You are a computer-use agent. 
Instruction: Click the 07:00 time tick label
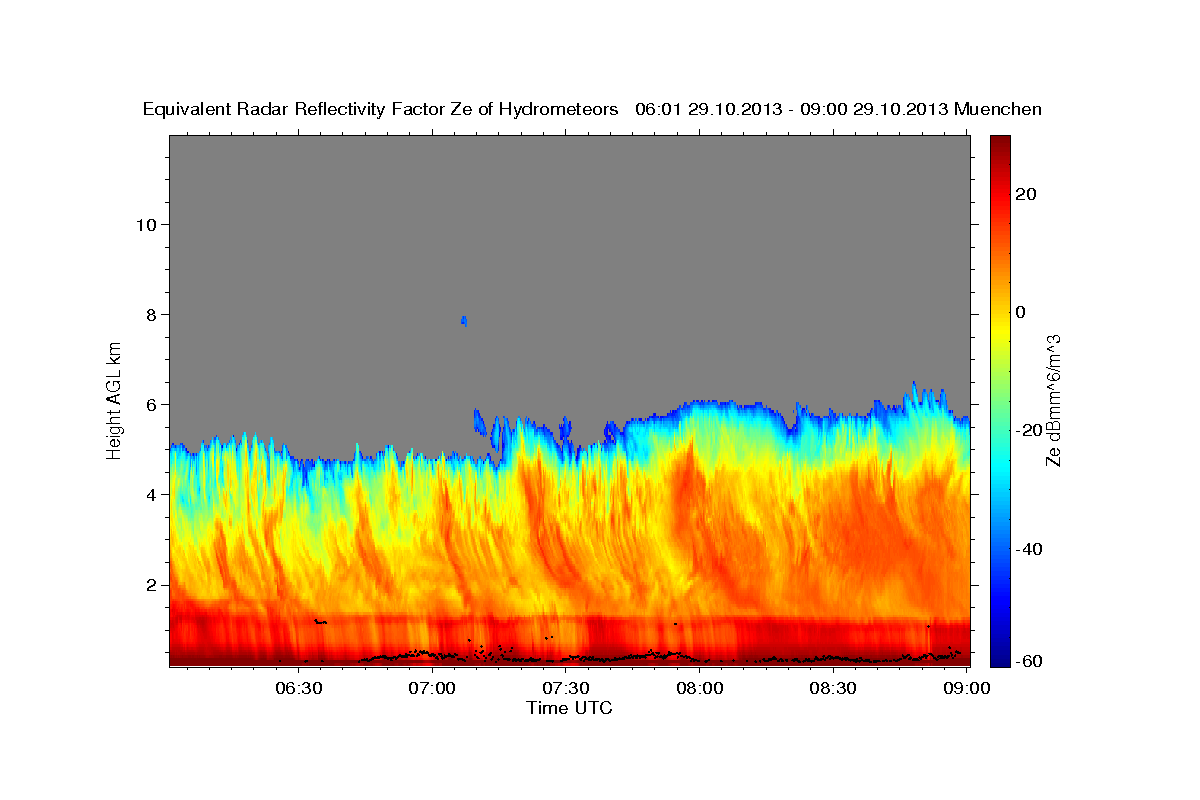433,688
